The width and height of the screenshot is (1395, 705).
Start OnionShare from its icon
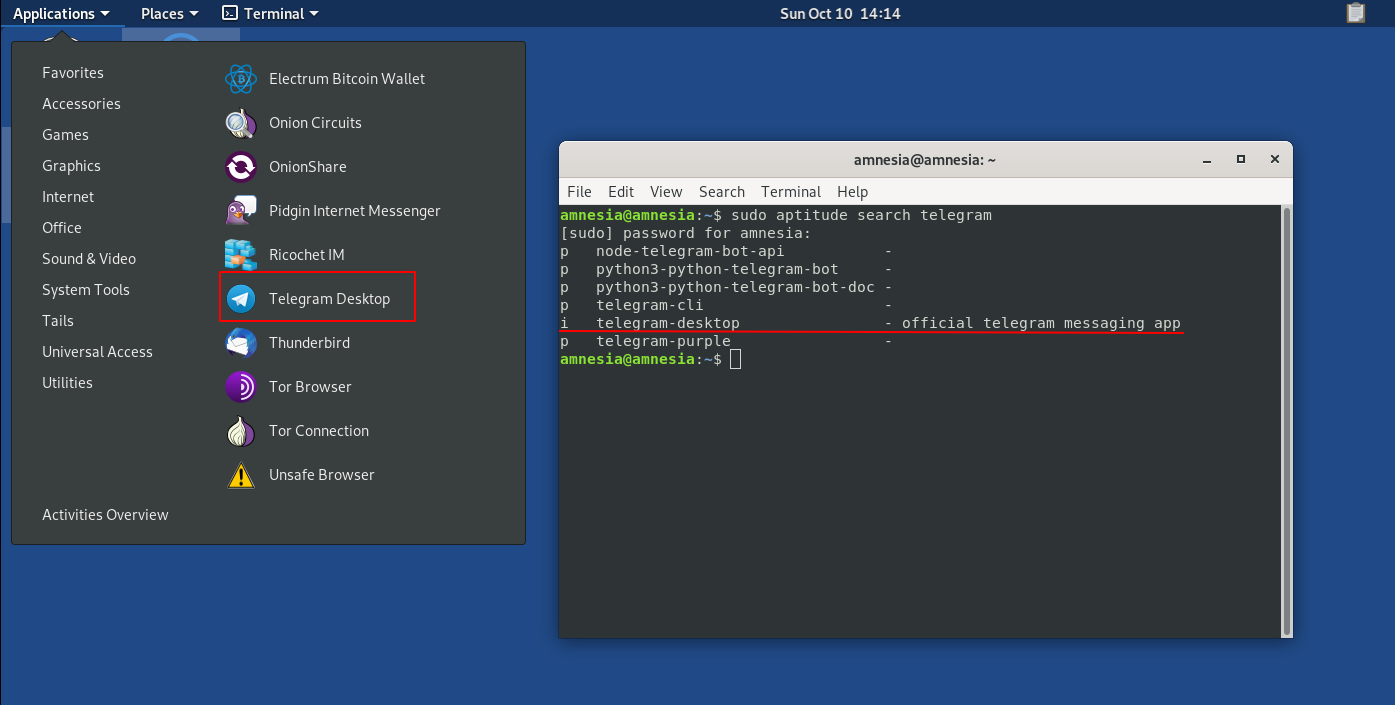coord(241,167)
